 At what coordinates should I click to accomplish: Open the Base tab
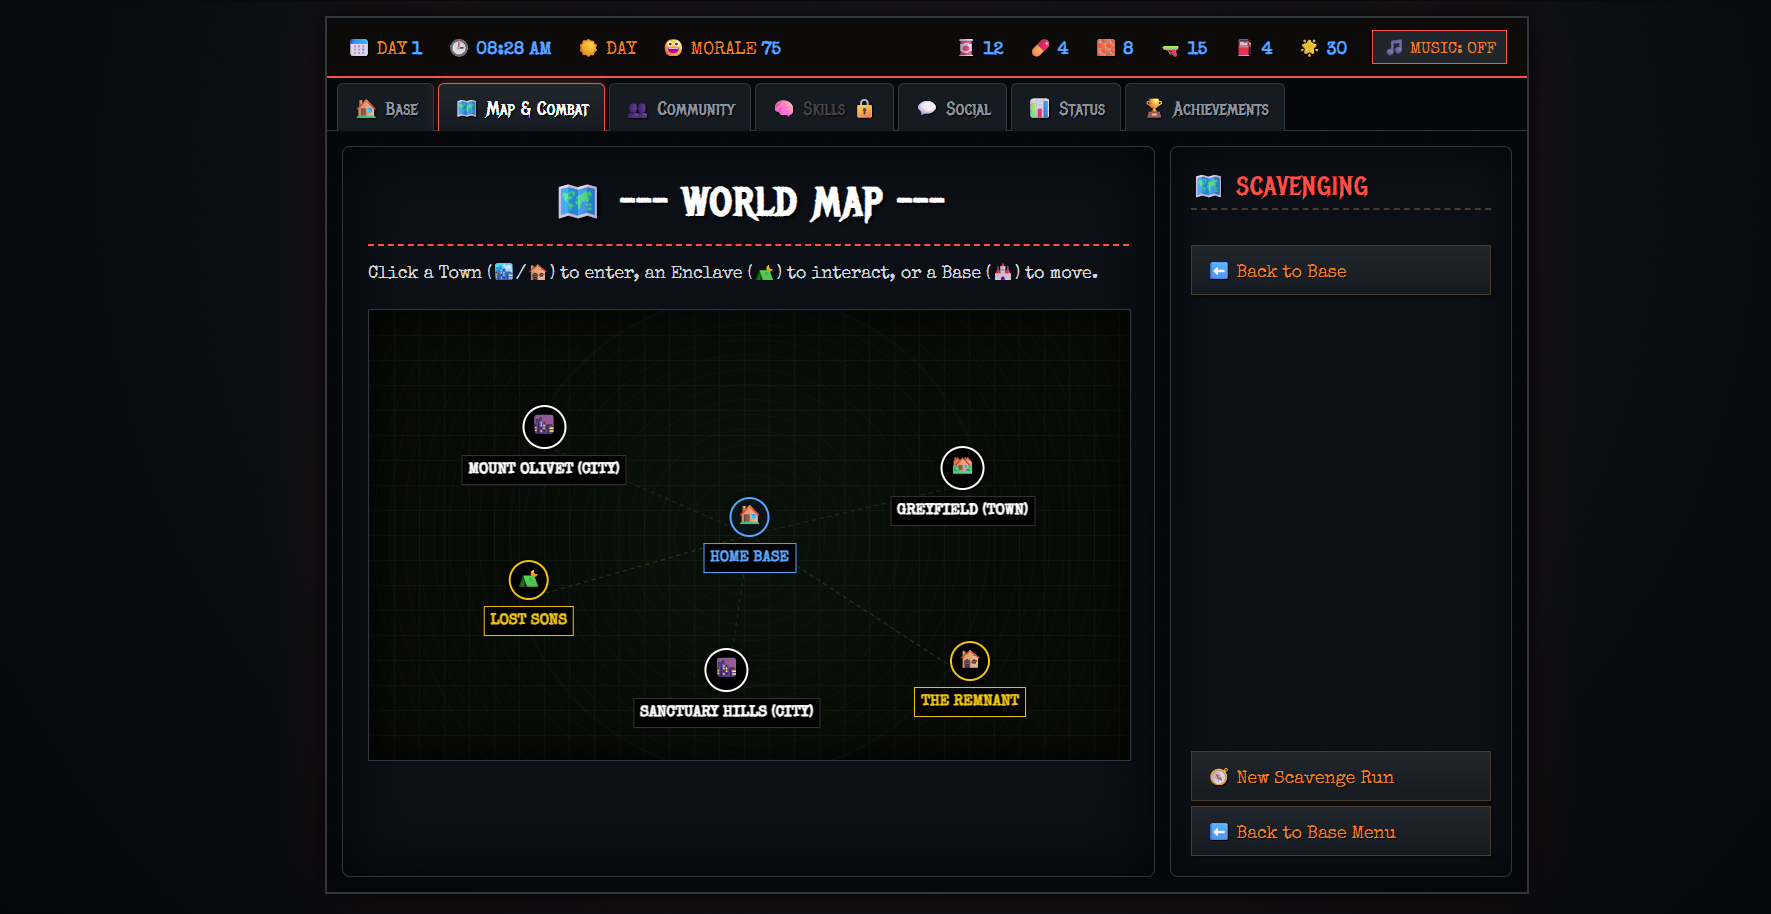[386, 107]
